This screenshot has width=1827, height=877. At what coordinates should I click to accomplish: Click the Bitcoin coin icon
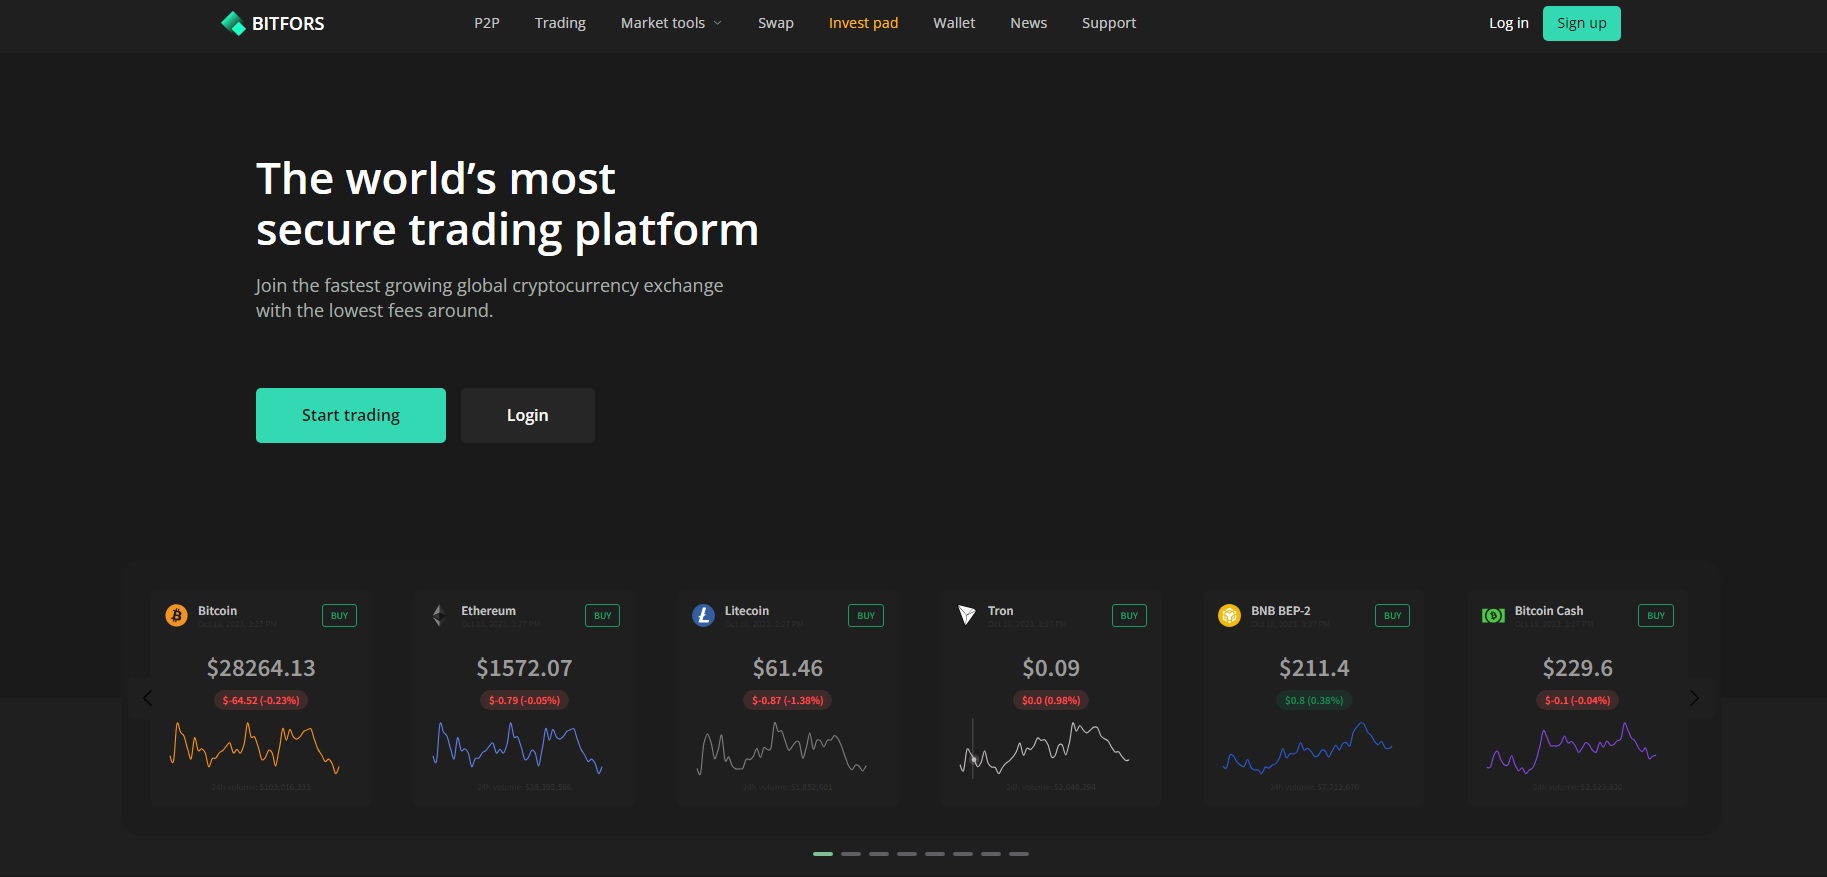(x=177, y=615)
